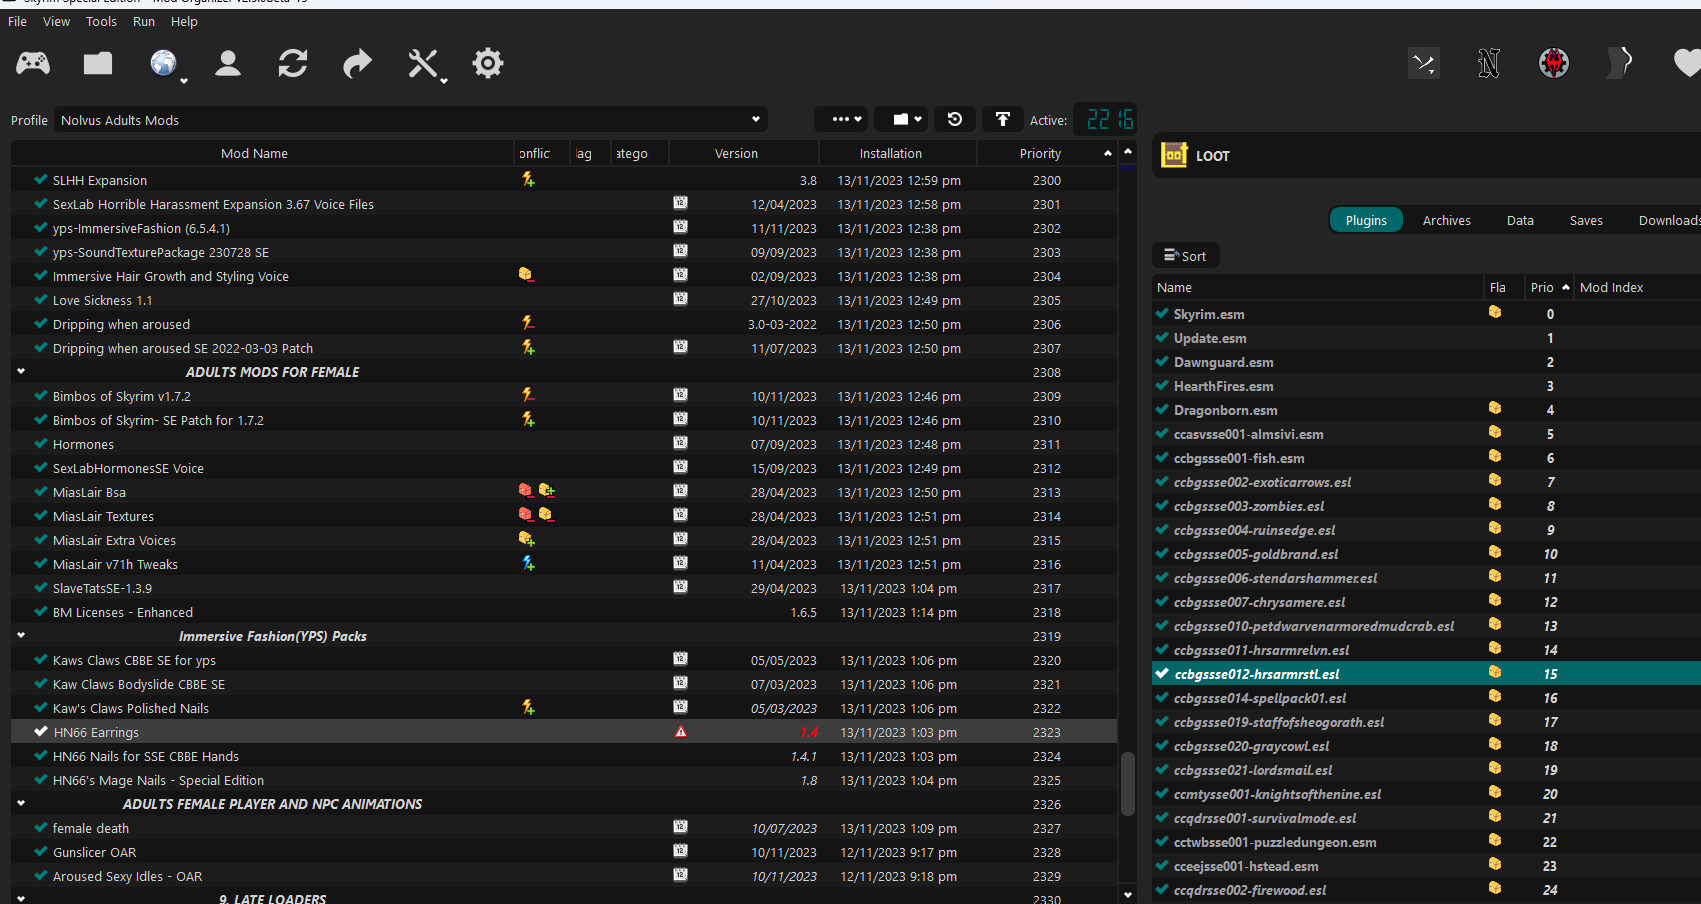Open settings with the gear icon

coord(488,64)
